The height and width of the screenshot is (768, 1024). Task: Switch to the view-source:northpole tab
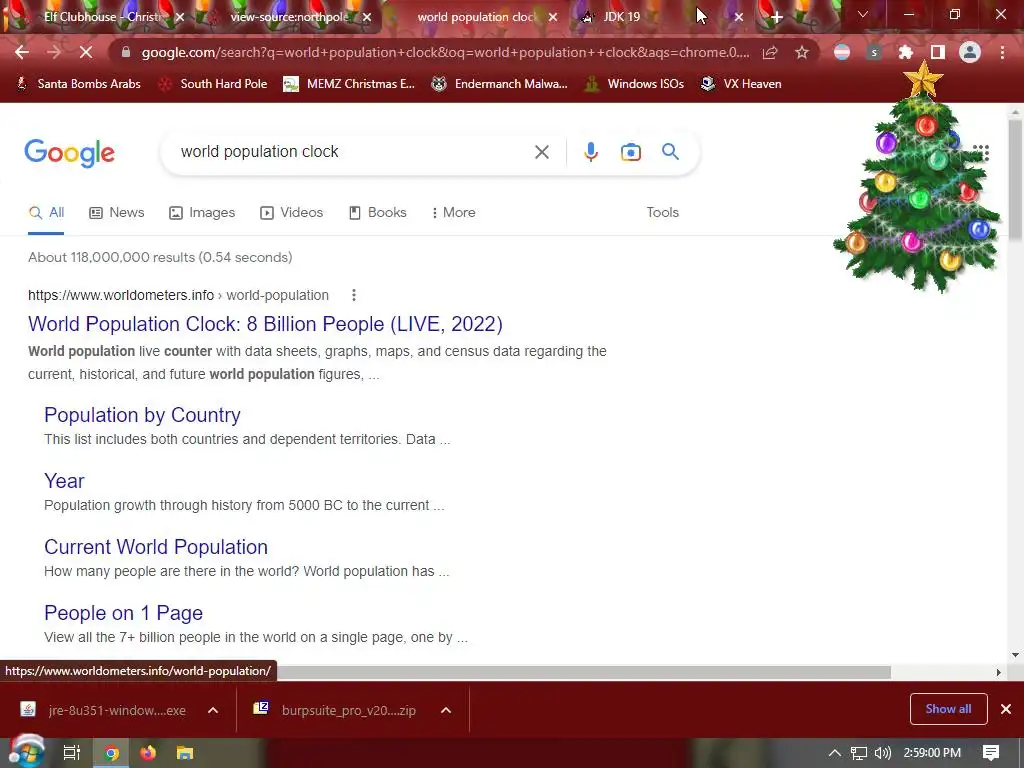[x=287, y=18]
